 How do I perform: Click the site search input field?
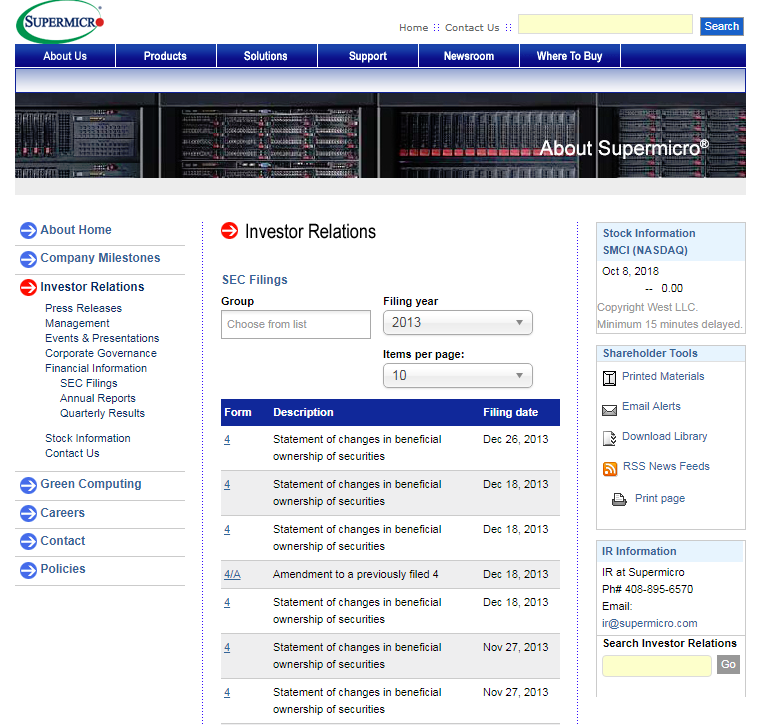[605, 24]
